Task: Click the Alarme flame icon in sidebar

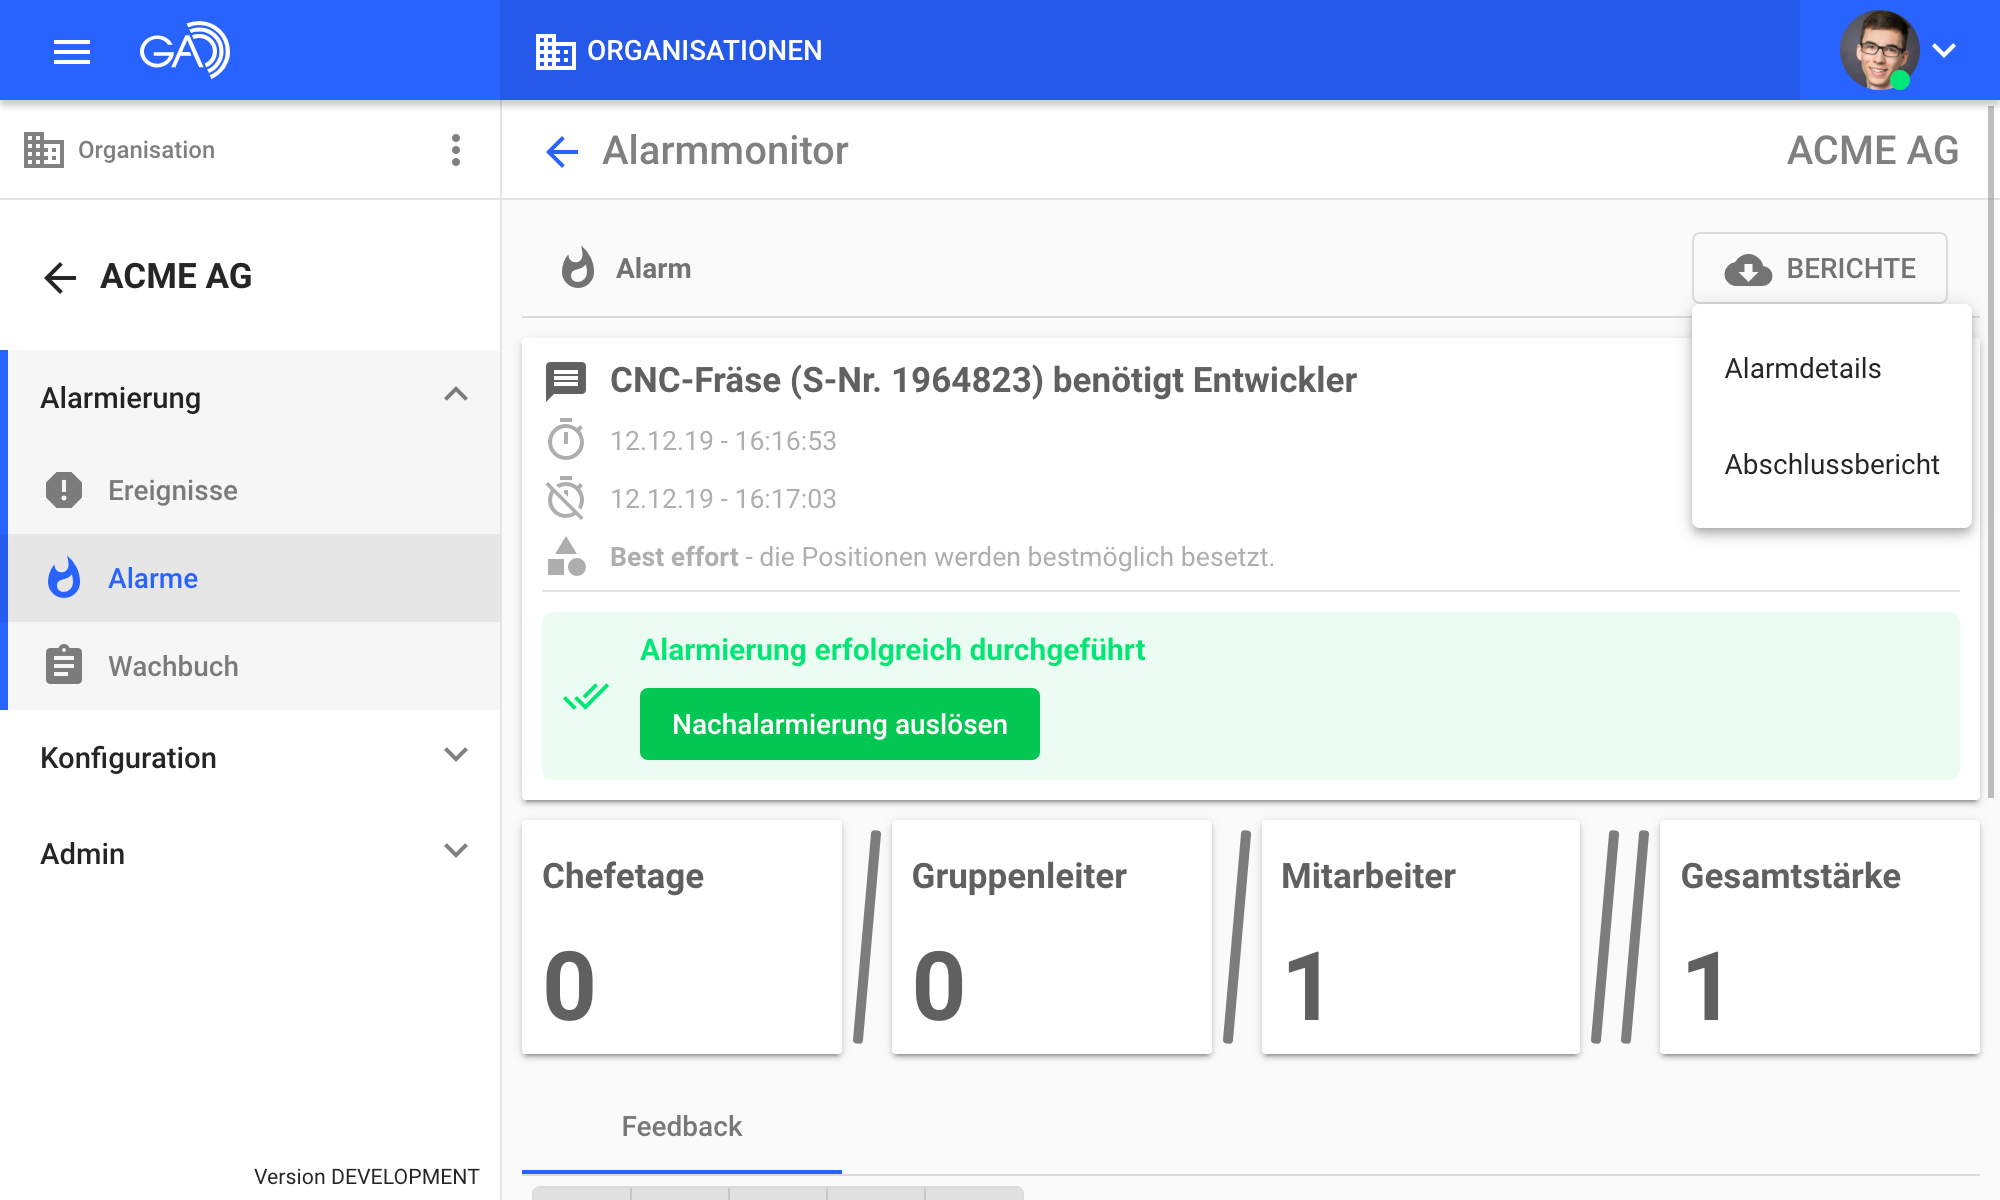Action: (x=64, y=578)
